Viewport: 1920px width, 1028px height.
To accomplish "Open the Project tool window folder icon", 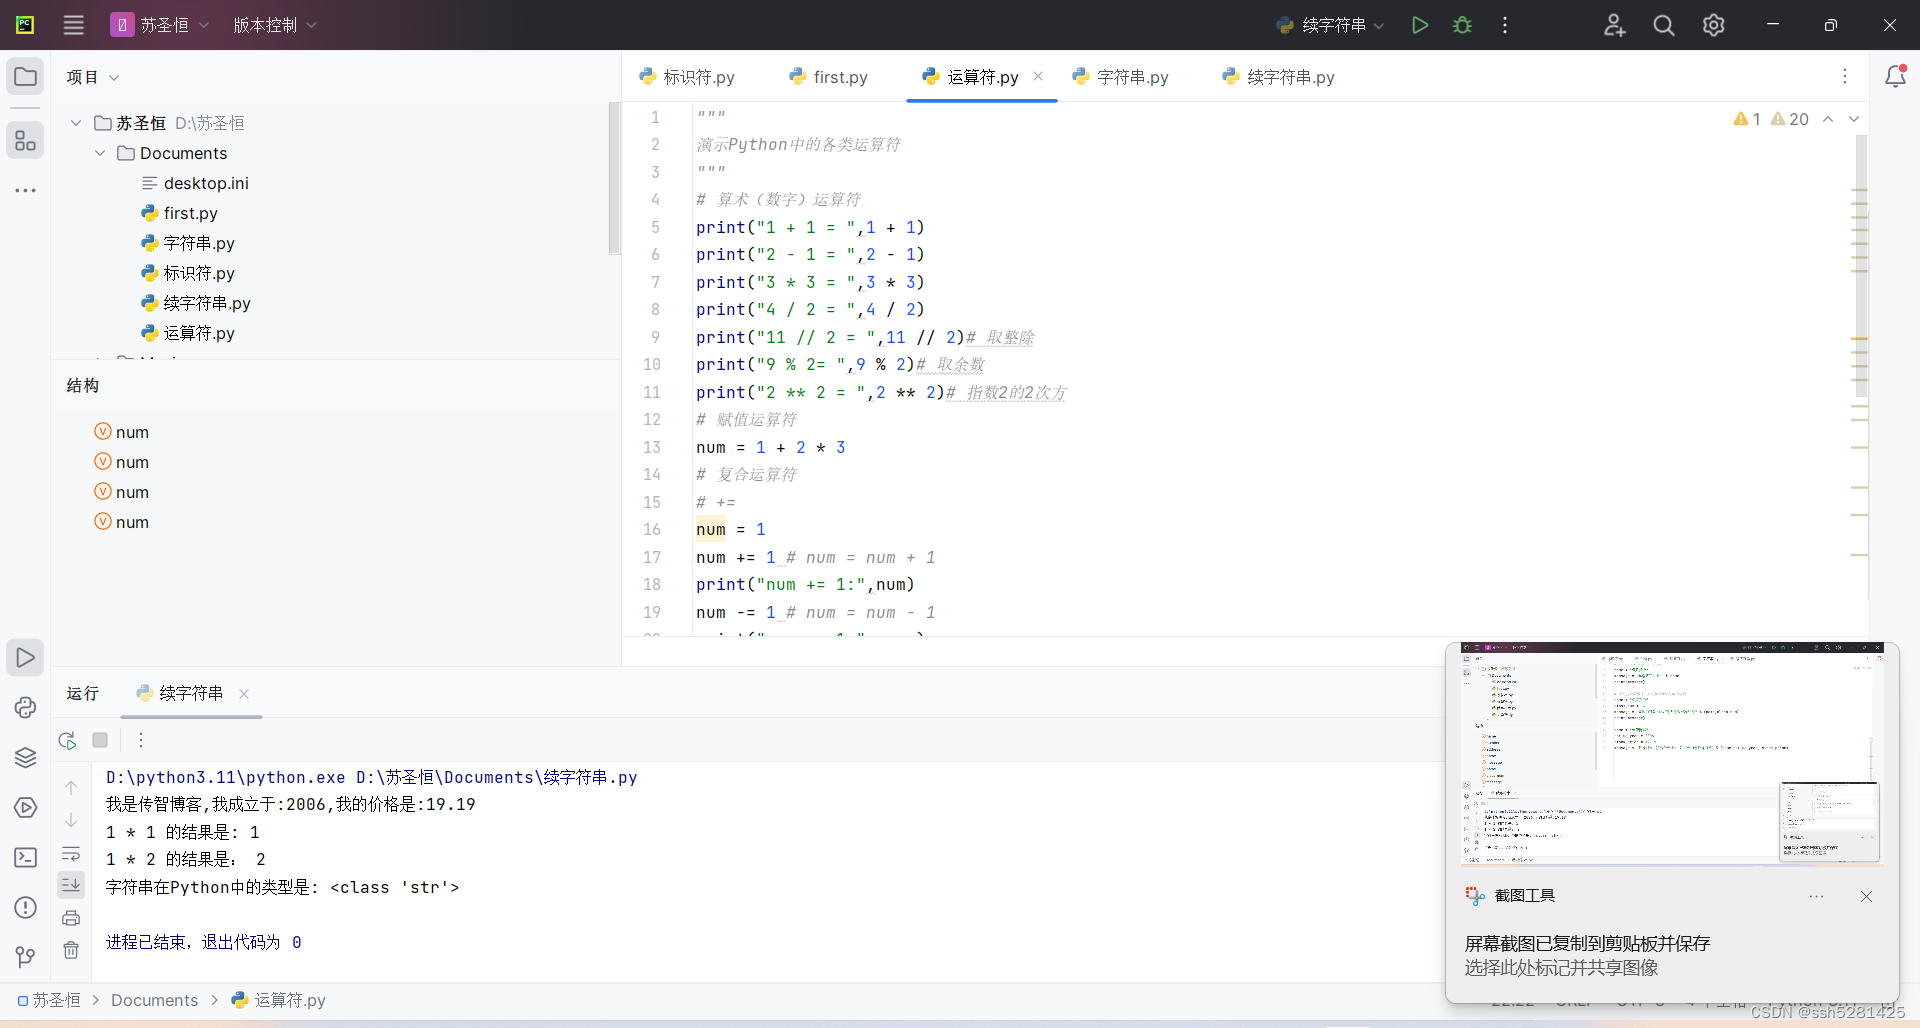I will point(26,77).
